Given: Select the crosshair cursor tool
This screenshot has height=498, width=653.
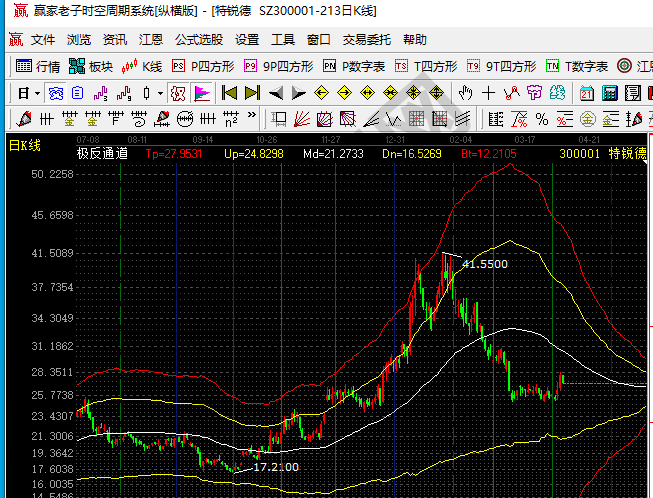Looking at the screenshot, I should pos(488,93).
